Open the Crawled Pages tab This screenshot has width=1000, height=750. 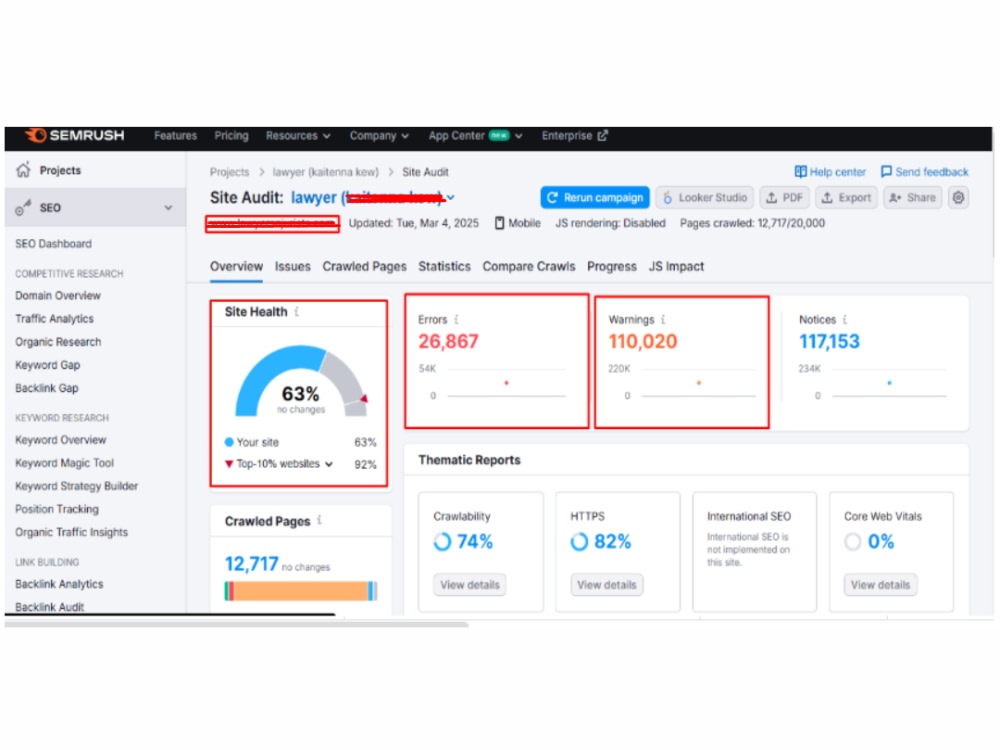tap(364, 267)
